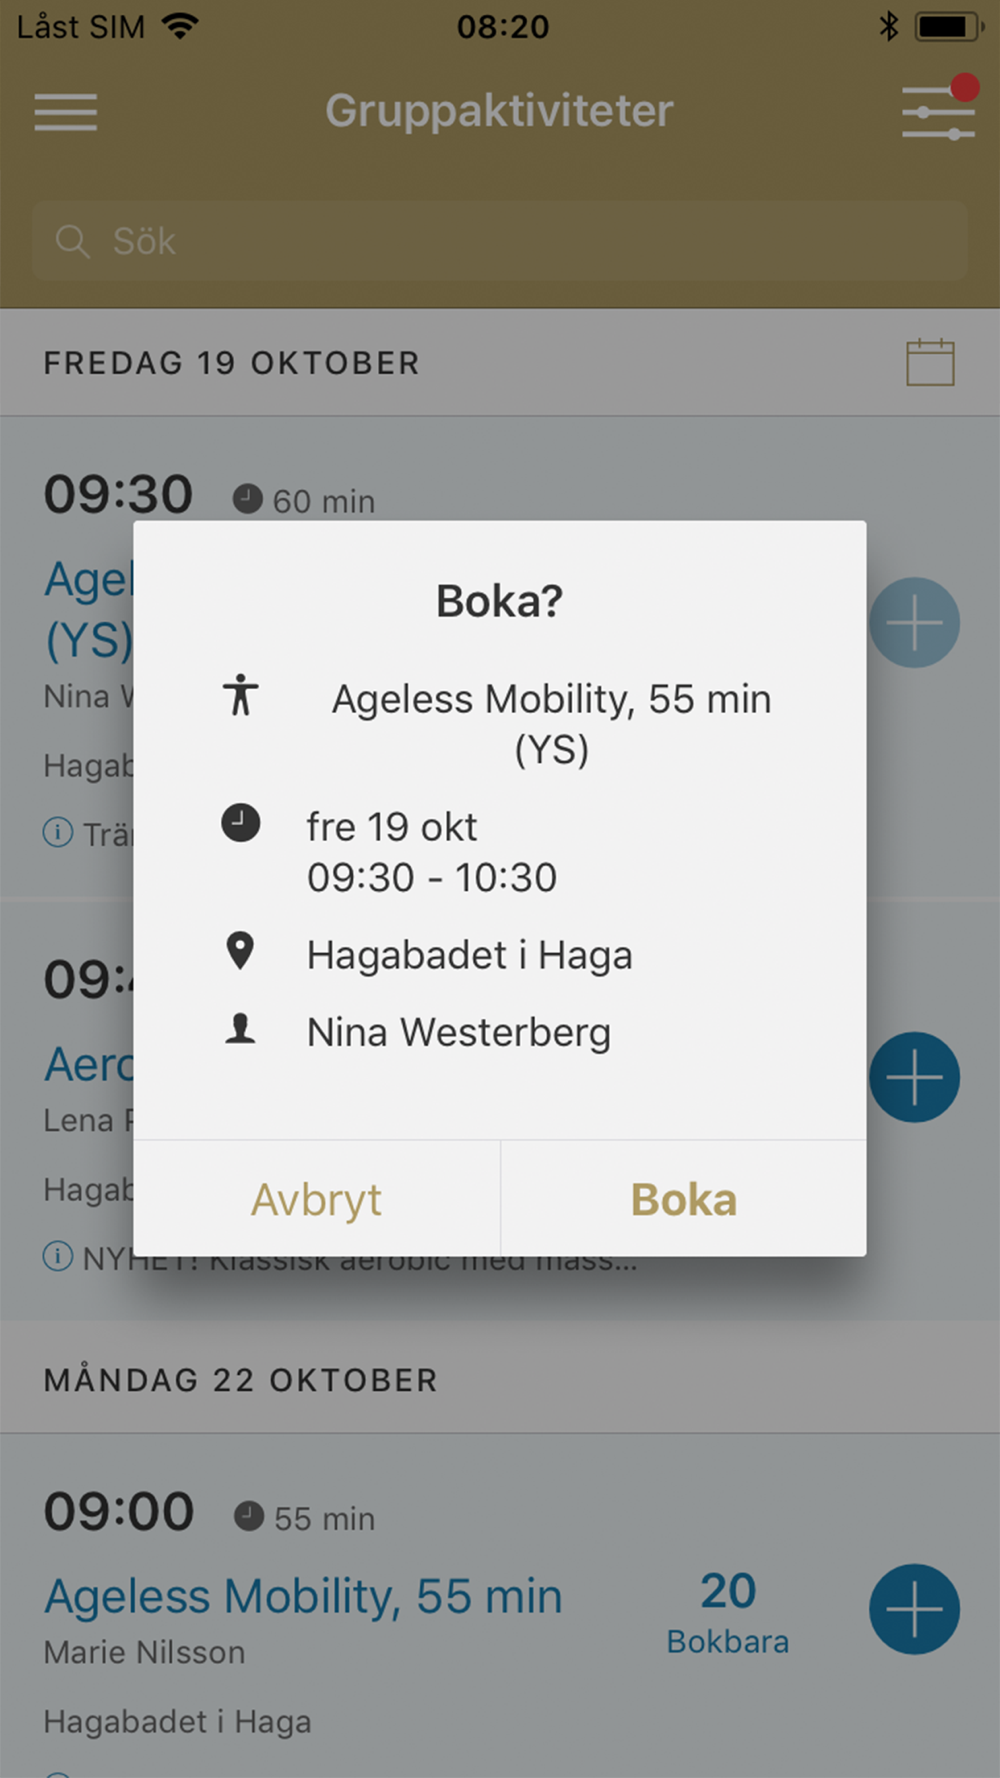Tap the instructor person icon in dialog
1000x1778 pixels.
pos(240,1030)
